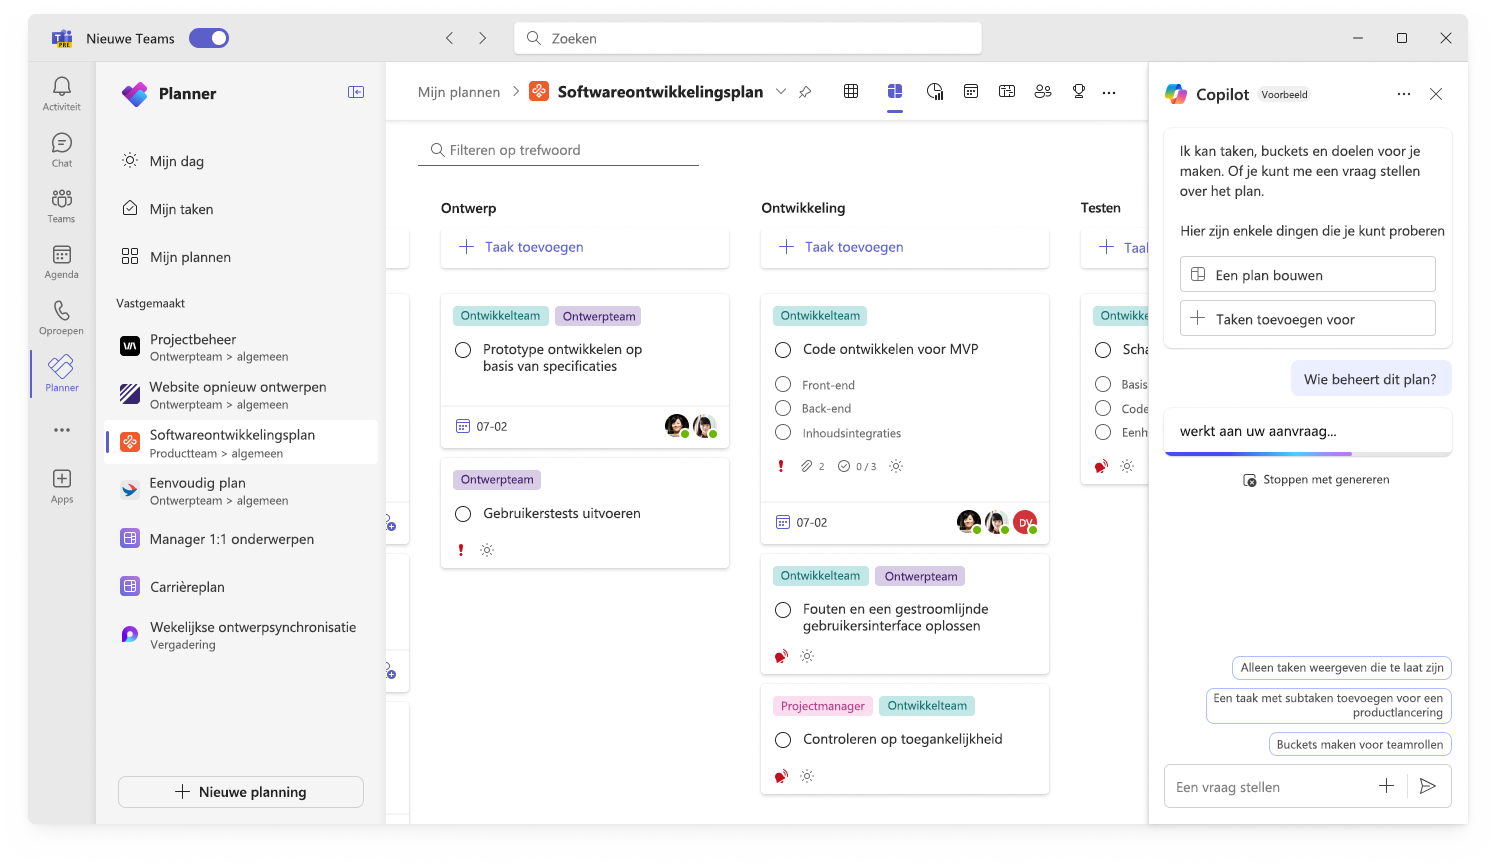Select the Planner app in the sidebar
The height and width of the screenshot is (866, 1496).
click(x=62, y=374)
